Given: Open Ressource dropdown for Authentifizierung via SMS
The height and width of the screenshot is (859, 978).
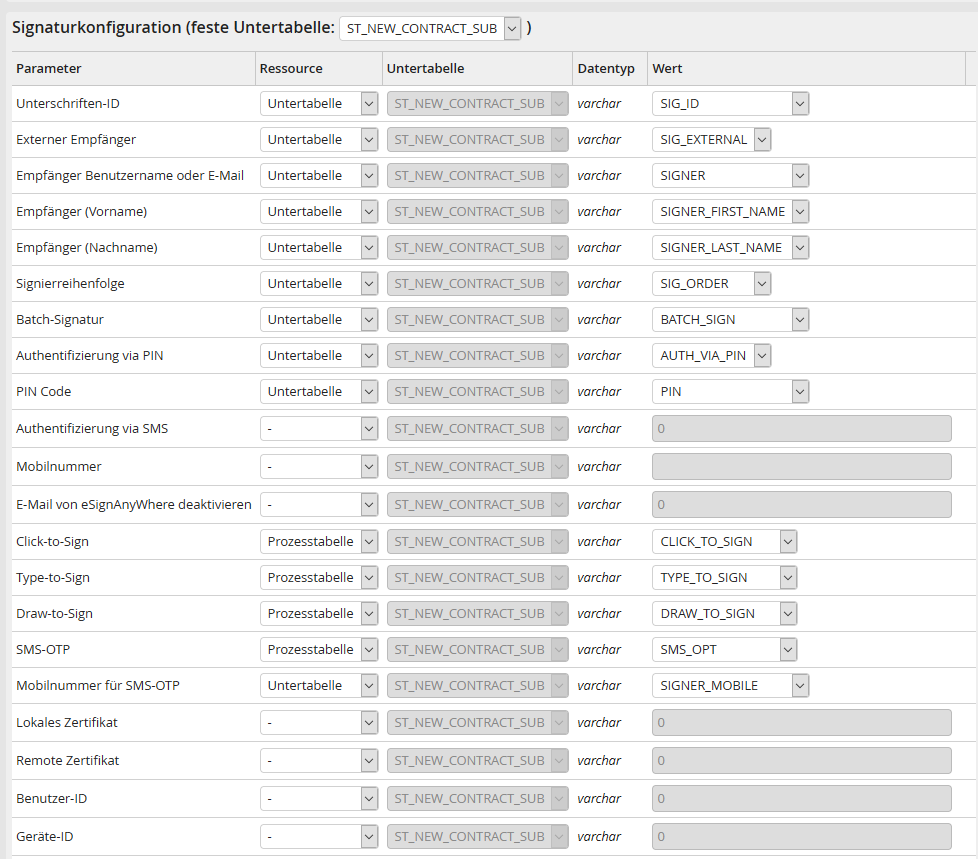Looking at the screenshot, I should (x=318, y=428).
